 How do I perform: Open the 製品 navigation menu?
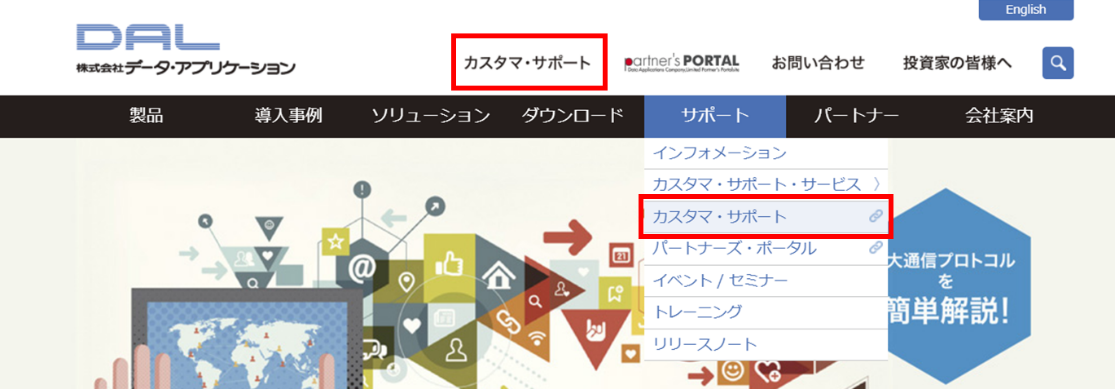(146, 116)
